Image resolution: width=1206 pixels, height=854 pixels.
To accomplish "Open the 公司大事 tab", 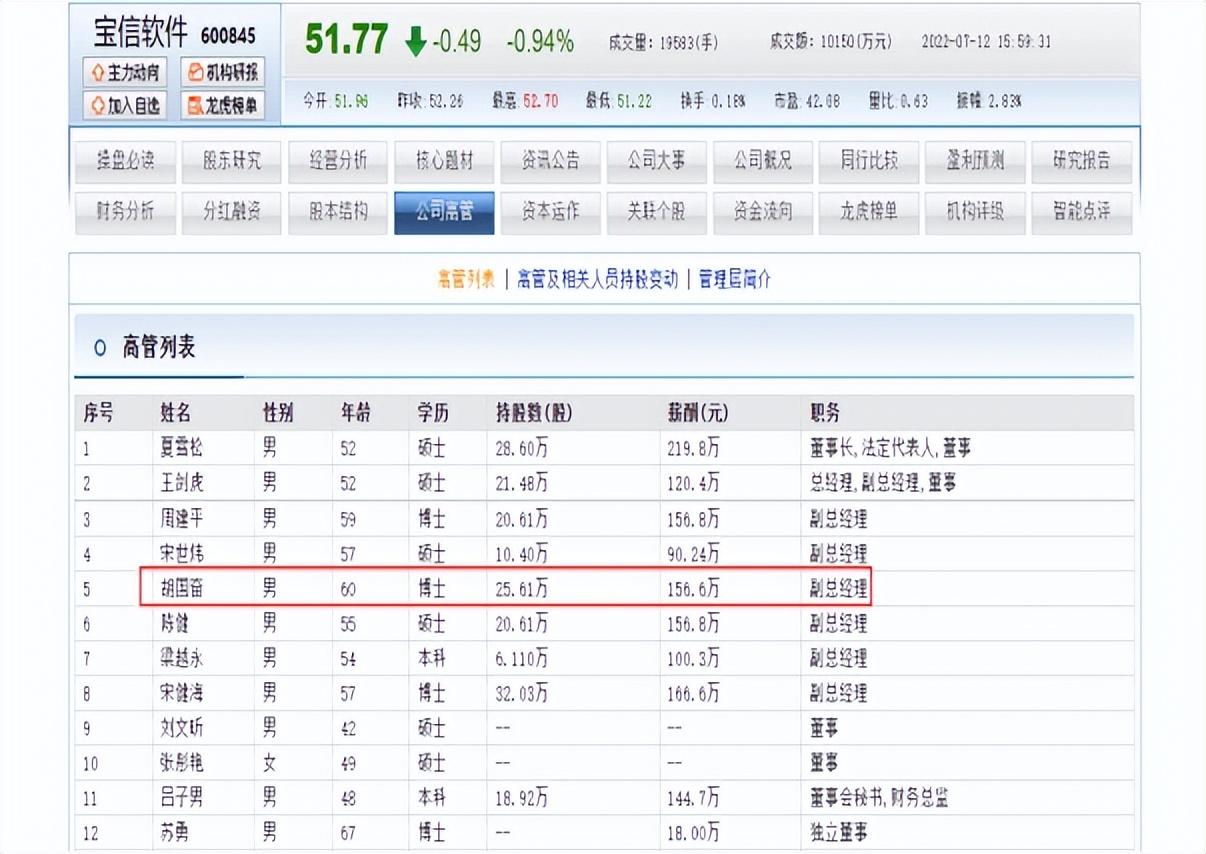I will coord(656,161).
